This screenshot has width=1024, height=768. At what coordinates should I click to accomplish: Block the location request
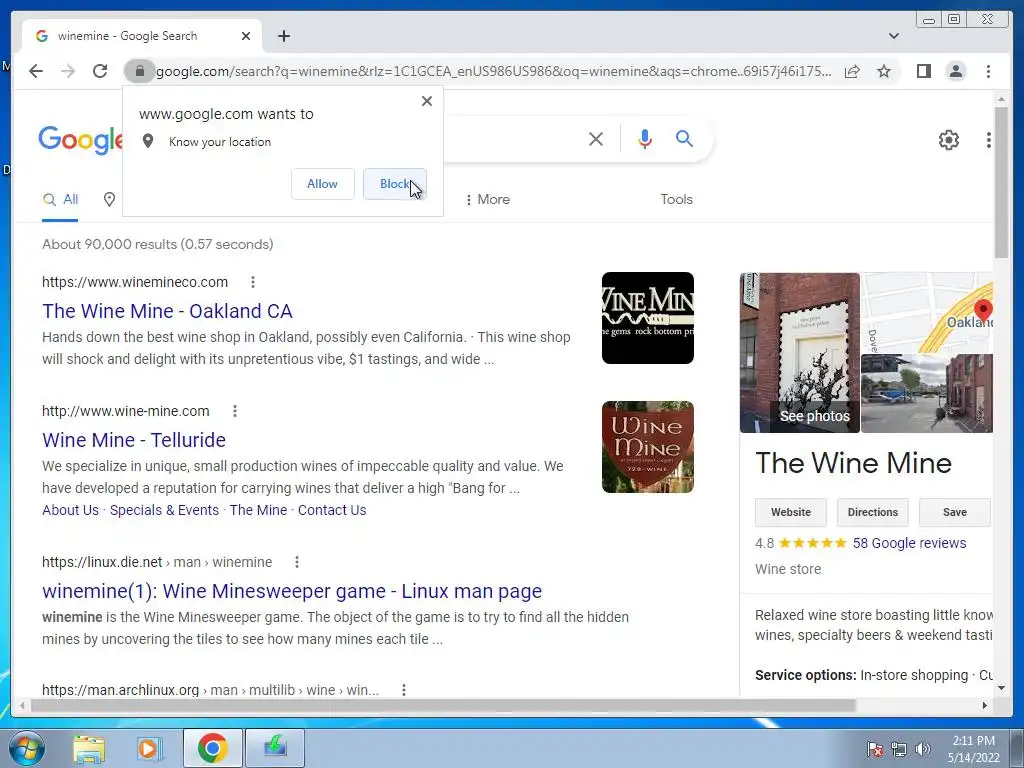[x=395, y=184]
